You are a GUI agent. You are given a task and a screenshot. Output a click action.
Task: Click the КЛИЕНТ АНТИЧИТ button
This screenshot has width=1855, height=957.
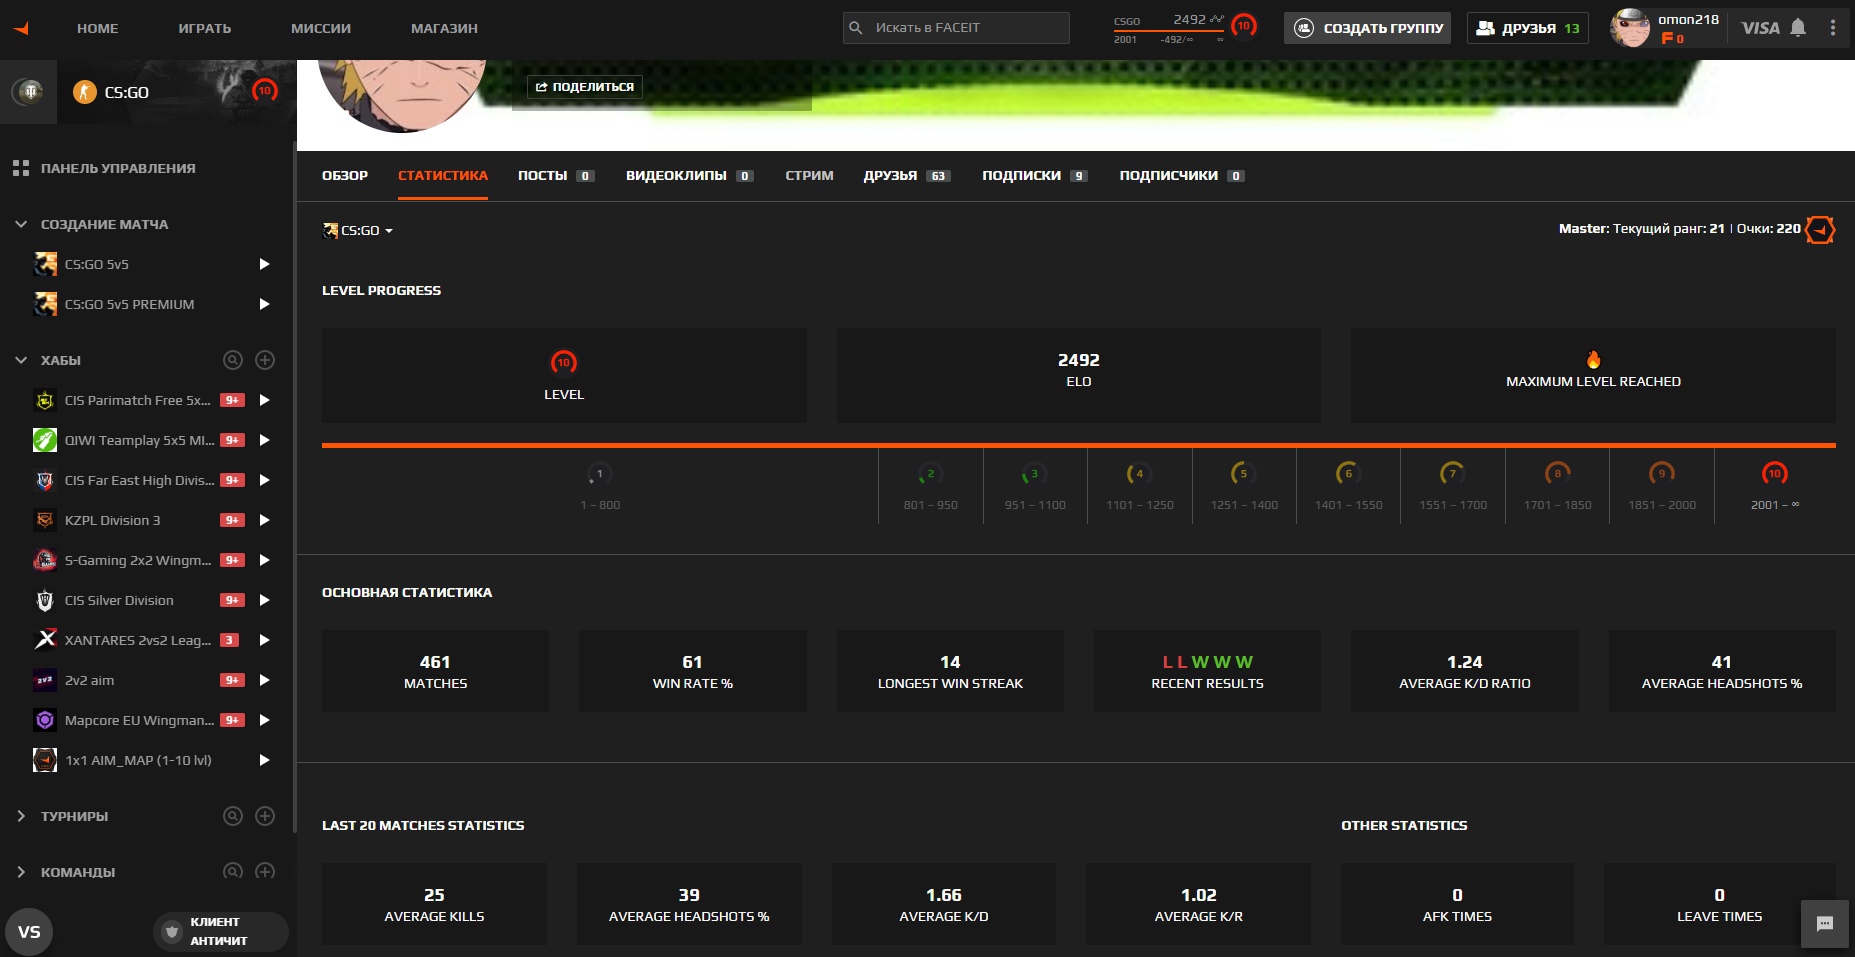tap(219, 931)
